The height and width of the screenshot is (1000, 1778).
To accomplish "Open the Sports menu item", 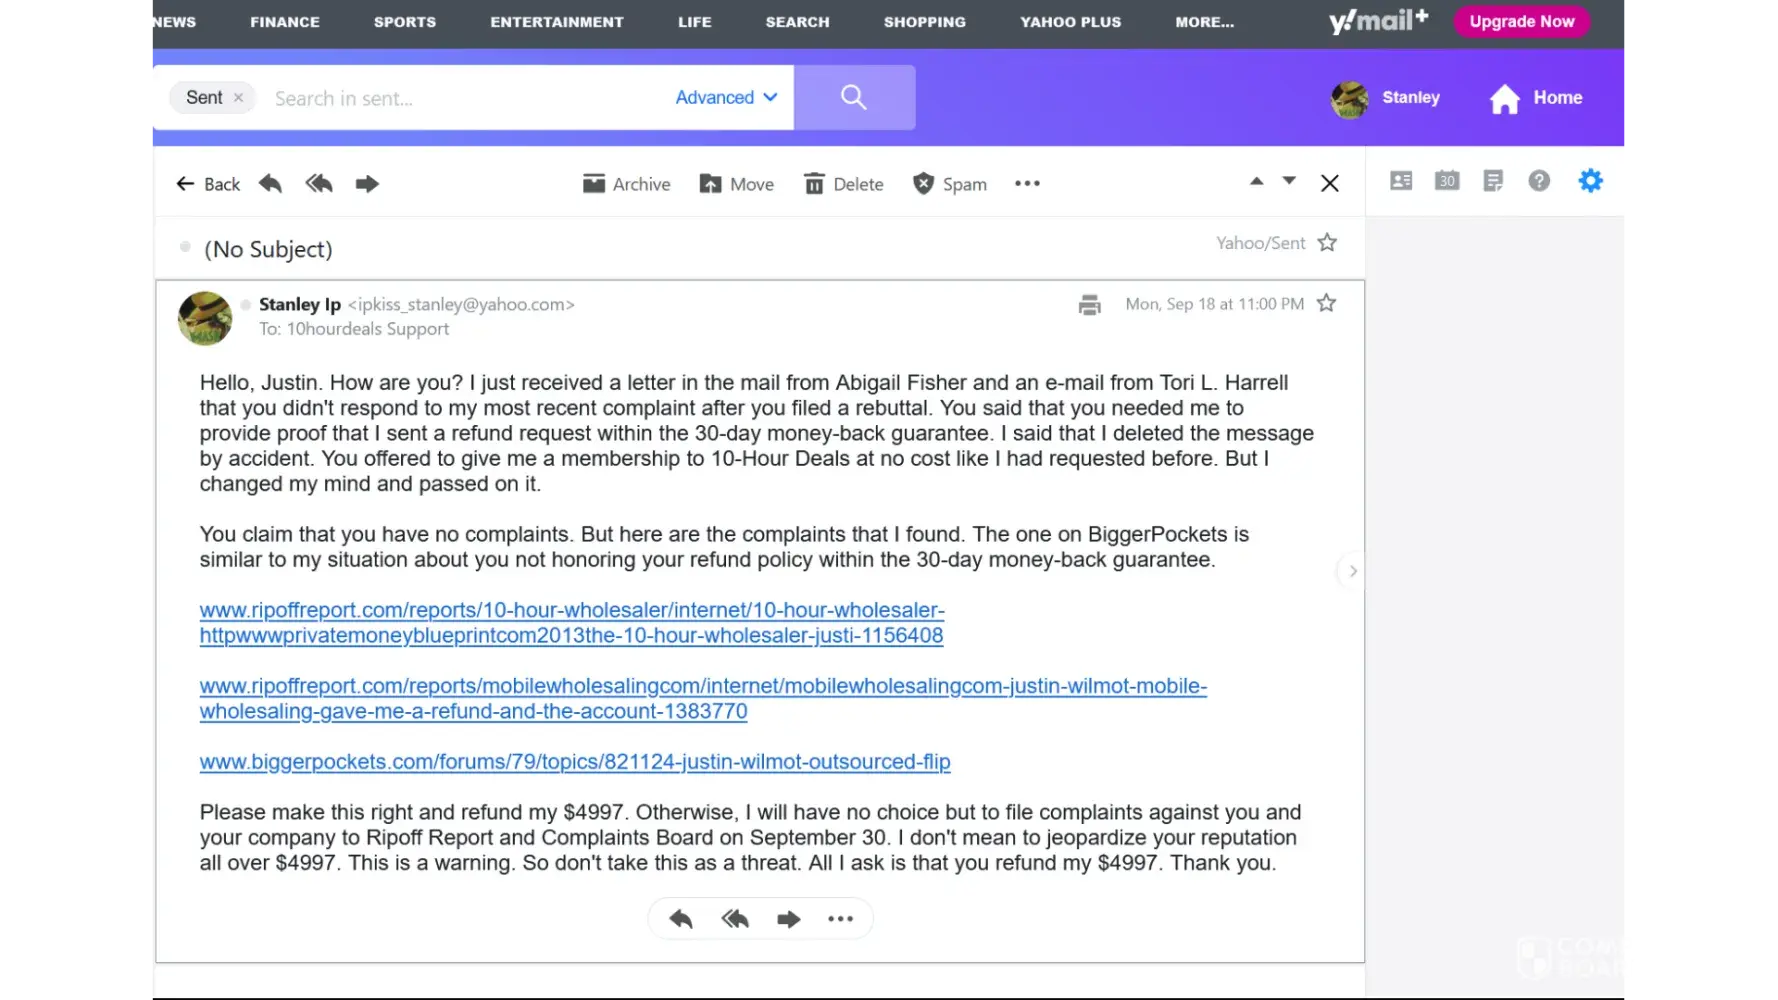I will point(405,22).
